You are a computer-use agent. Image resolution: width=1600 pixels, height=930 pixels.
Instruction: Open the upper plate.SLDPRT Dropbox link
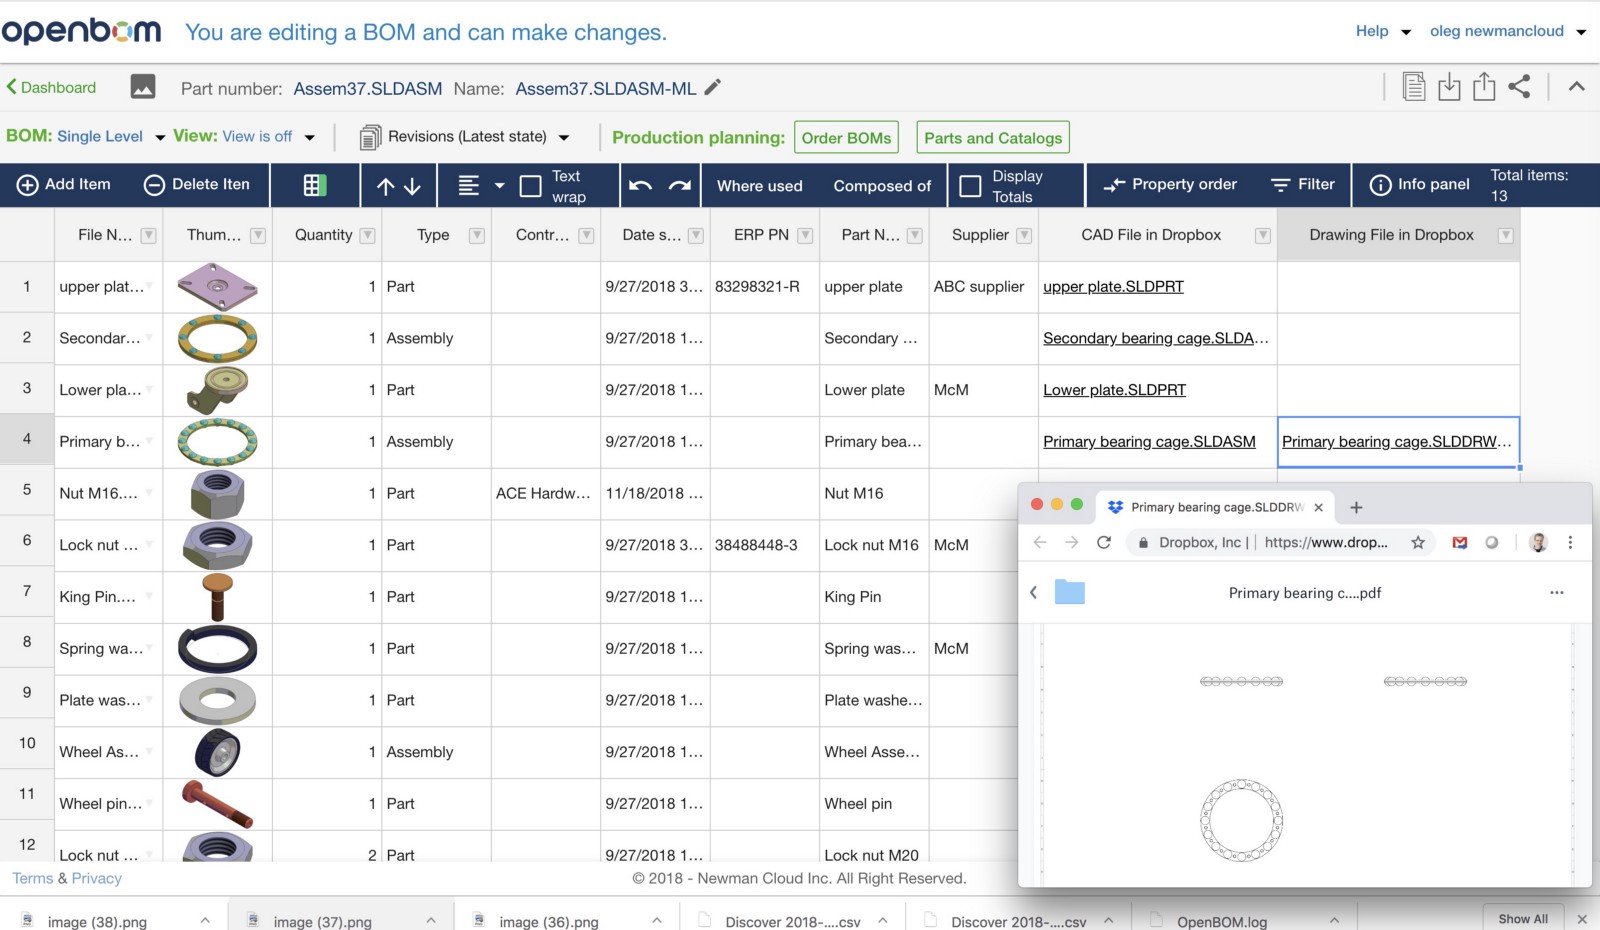coord(1112,286)
